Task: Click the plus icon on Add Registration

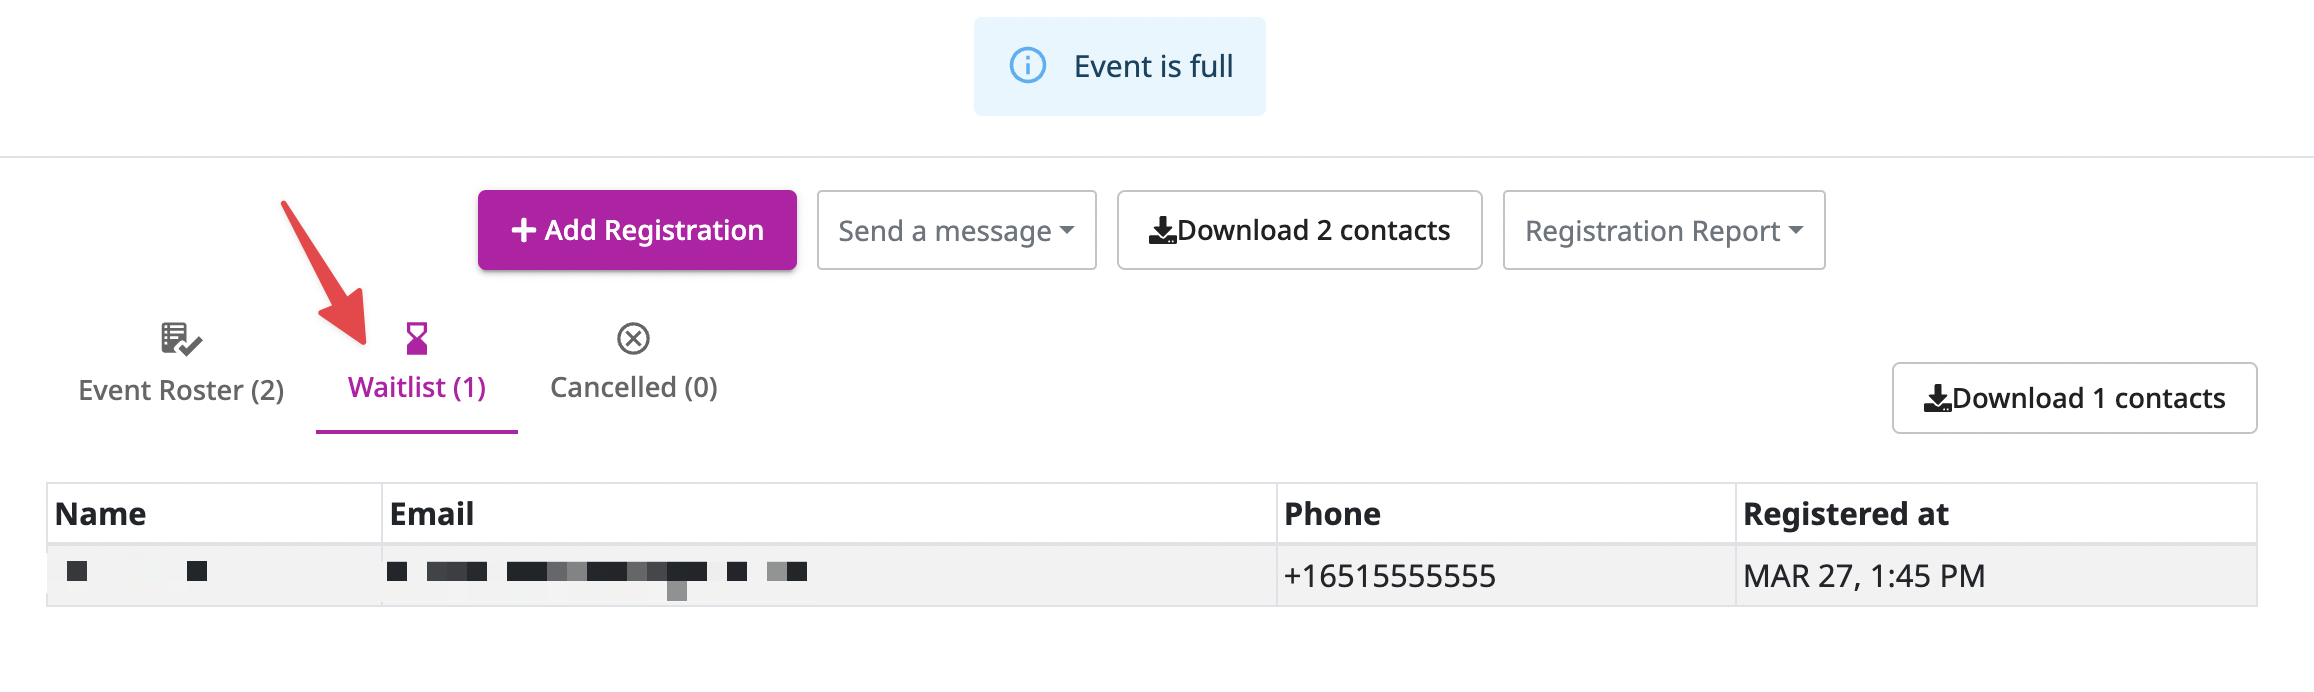Action: 523,230
